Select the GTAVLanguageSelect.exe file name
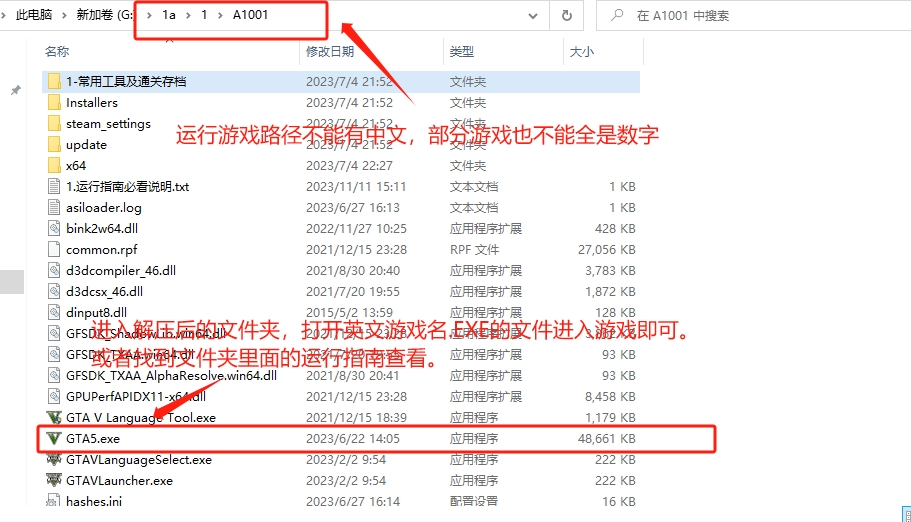 (x=139, y=460)
